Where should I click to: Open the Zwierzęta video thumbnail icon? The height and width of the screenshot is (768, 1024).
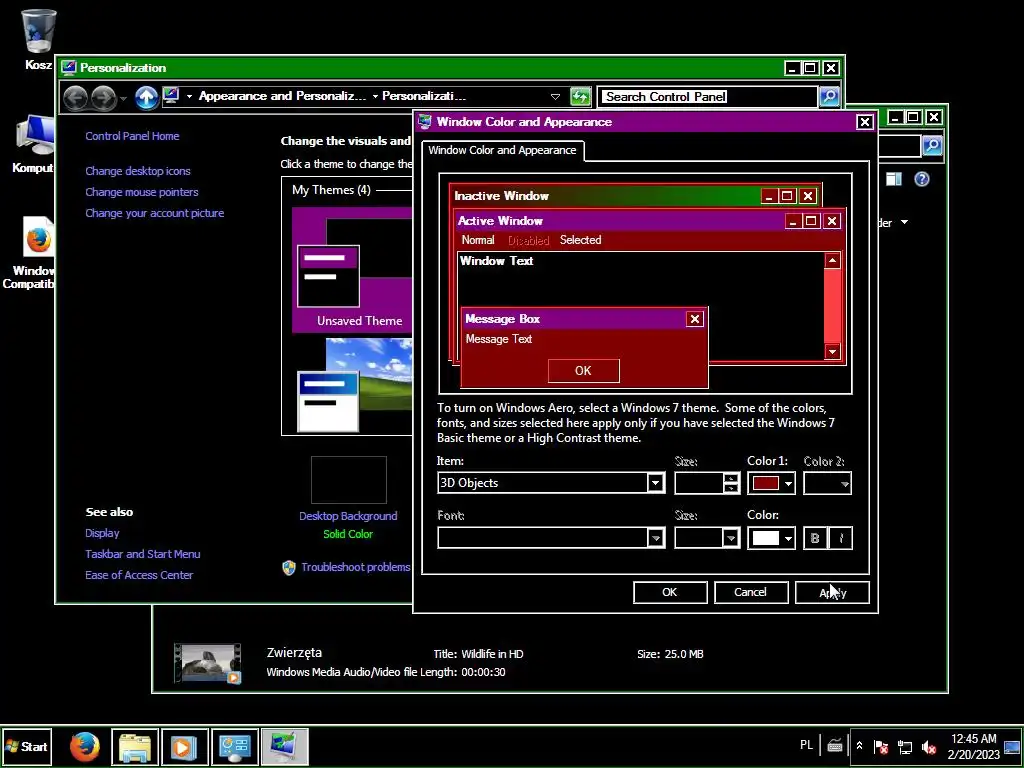pyautogui.click(x=208, y=663)
